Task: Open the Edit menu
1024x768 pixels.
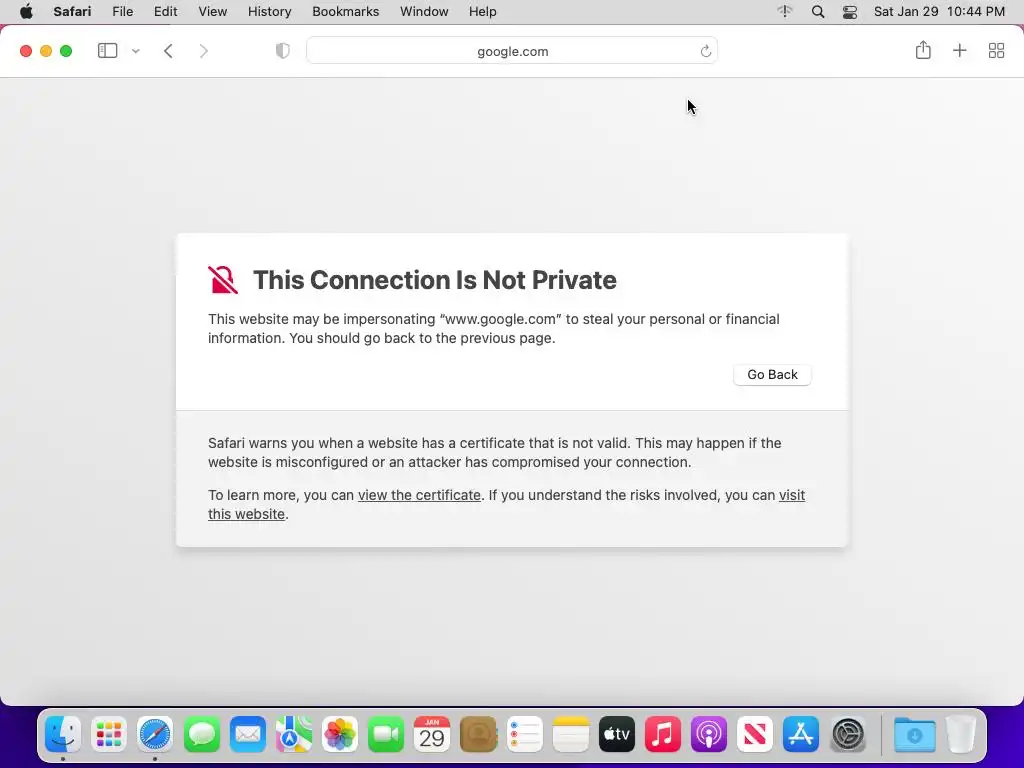Action: click(x=165, y=12)
